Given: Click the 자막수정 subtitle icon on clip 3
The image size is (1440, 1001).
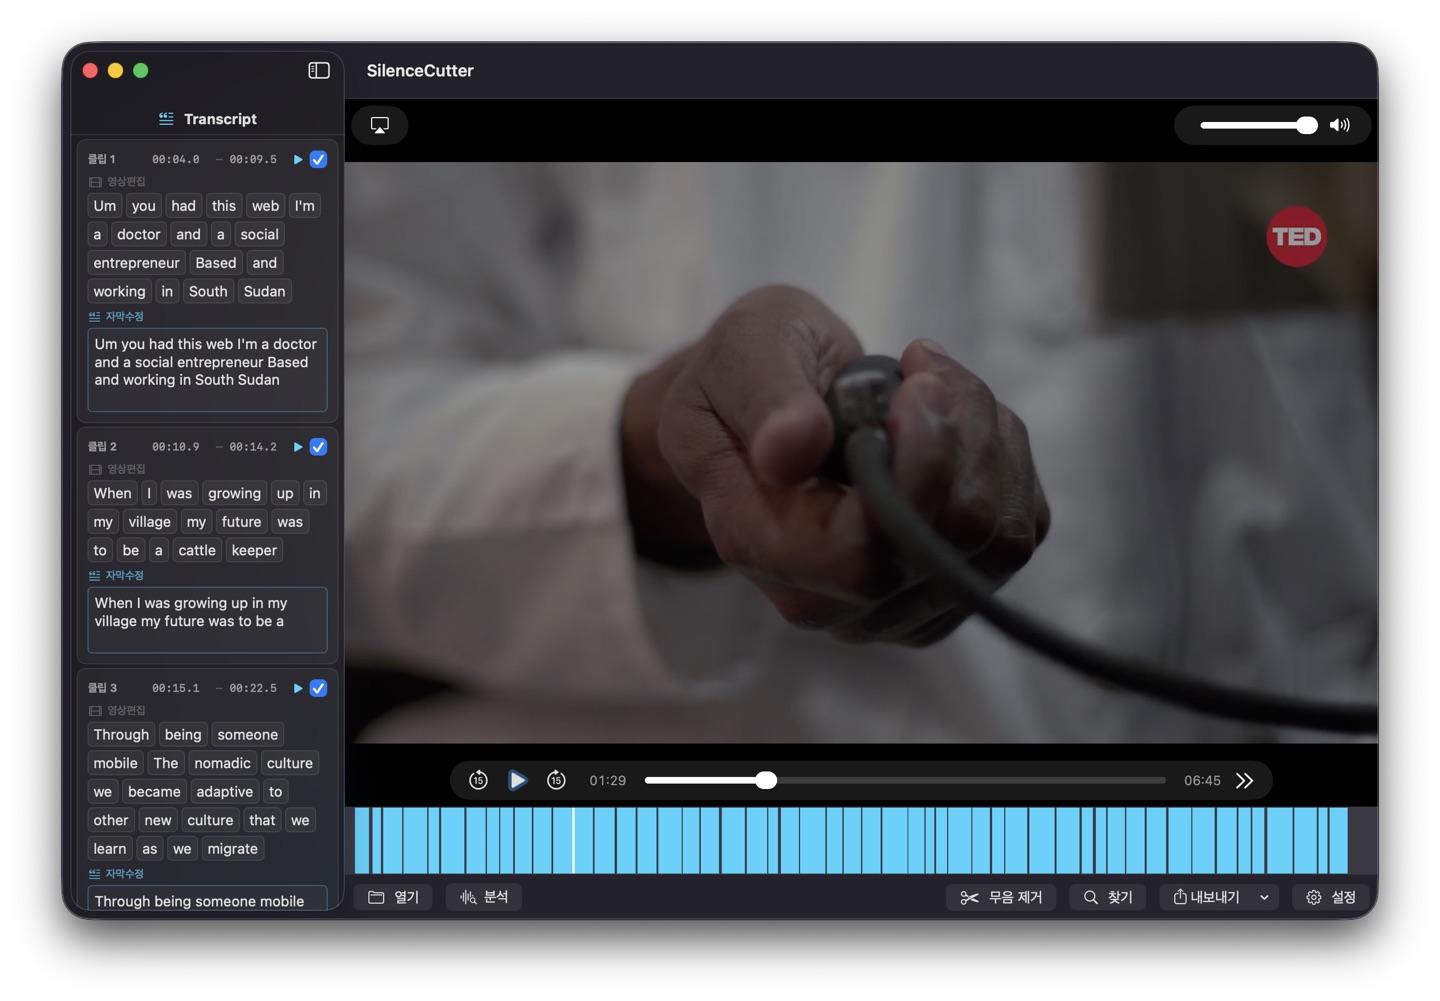Looking at the screenshot, I should (x=94, y=873).
